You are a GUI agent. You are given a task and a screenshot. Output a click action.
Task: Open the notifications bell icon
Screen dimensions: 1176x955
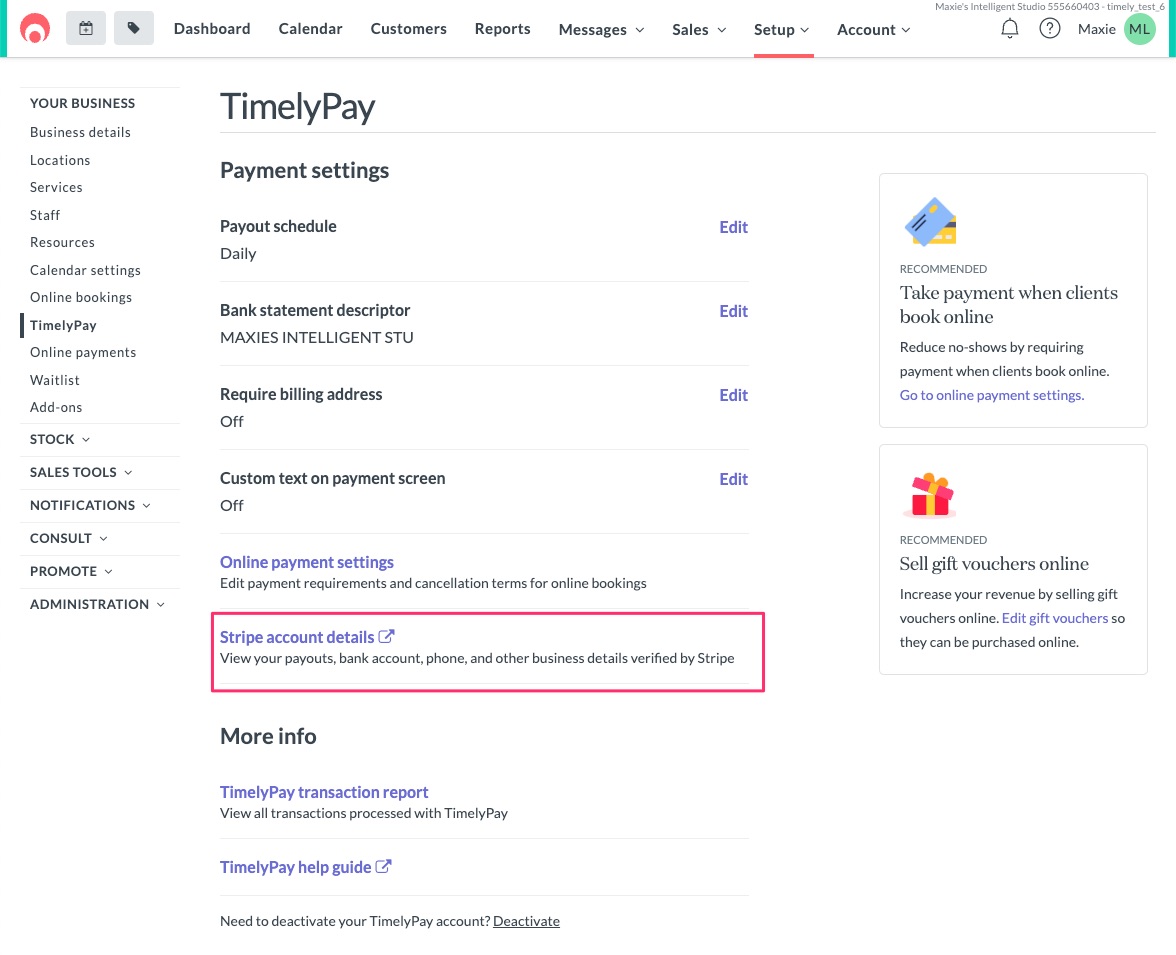[x=1010, y=29]
